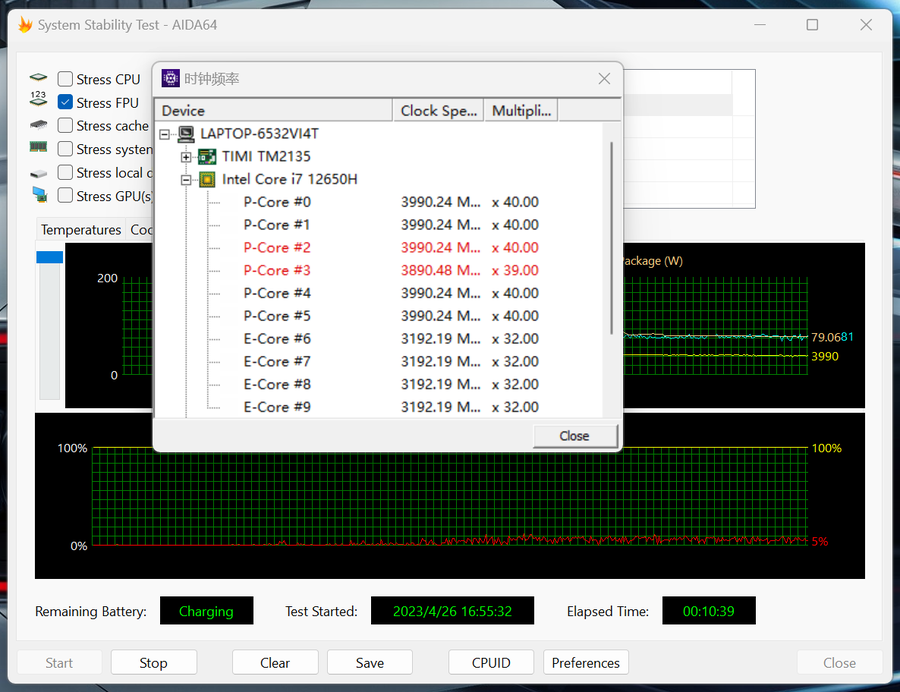Click the CPU chip icon beside Stress CPU
The width and height of the screenshot is (900, 692).
(x=38, y=79)
